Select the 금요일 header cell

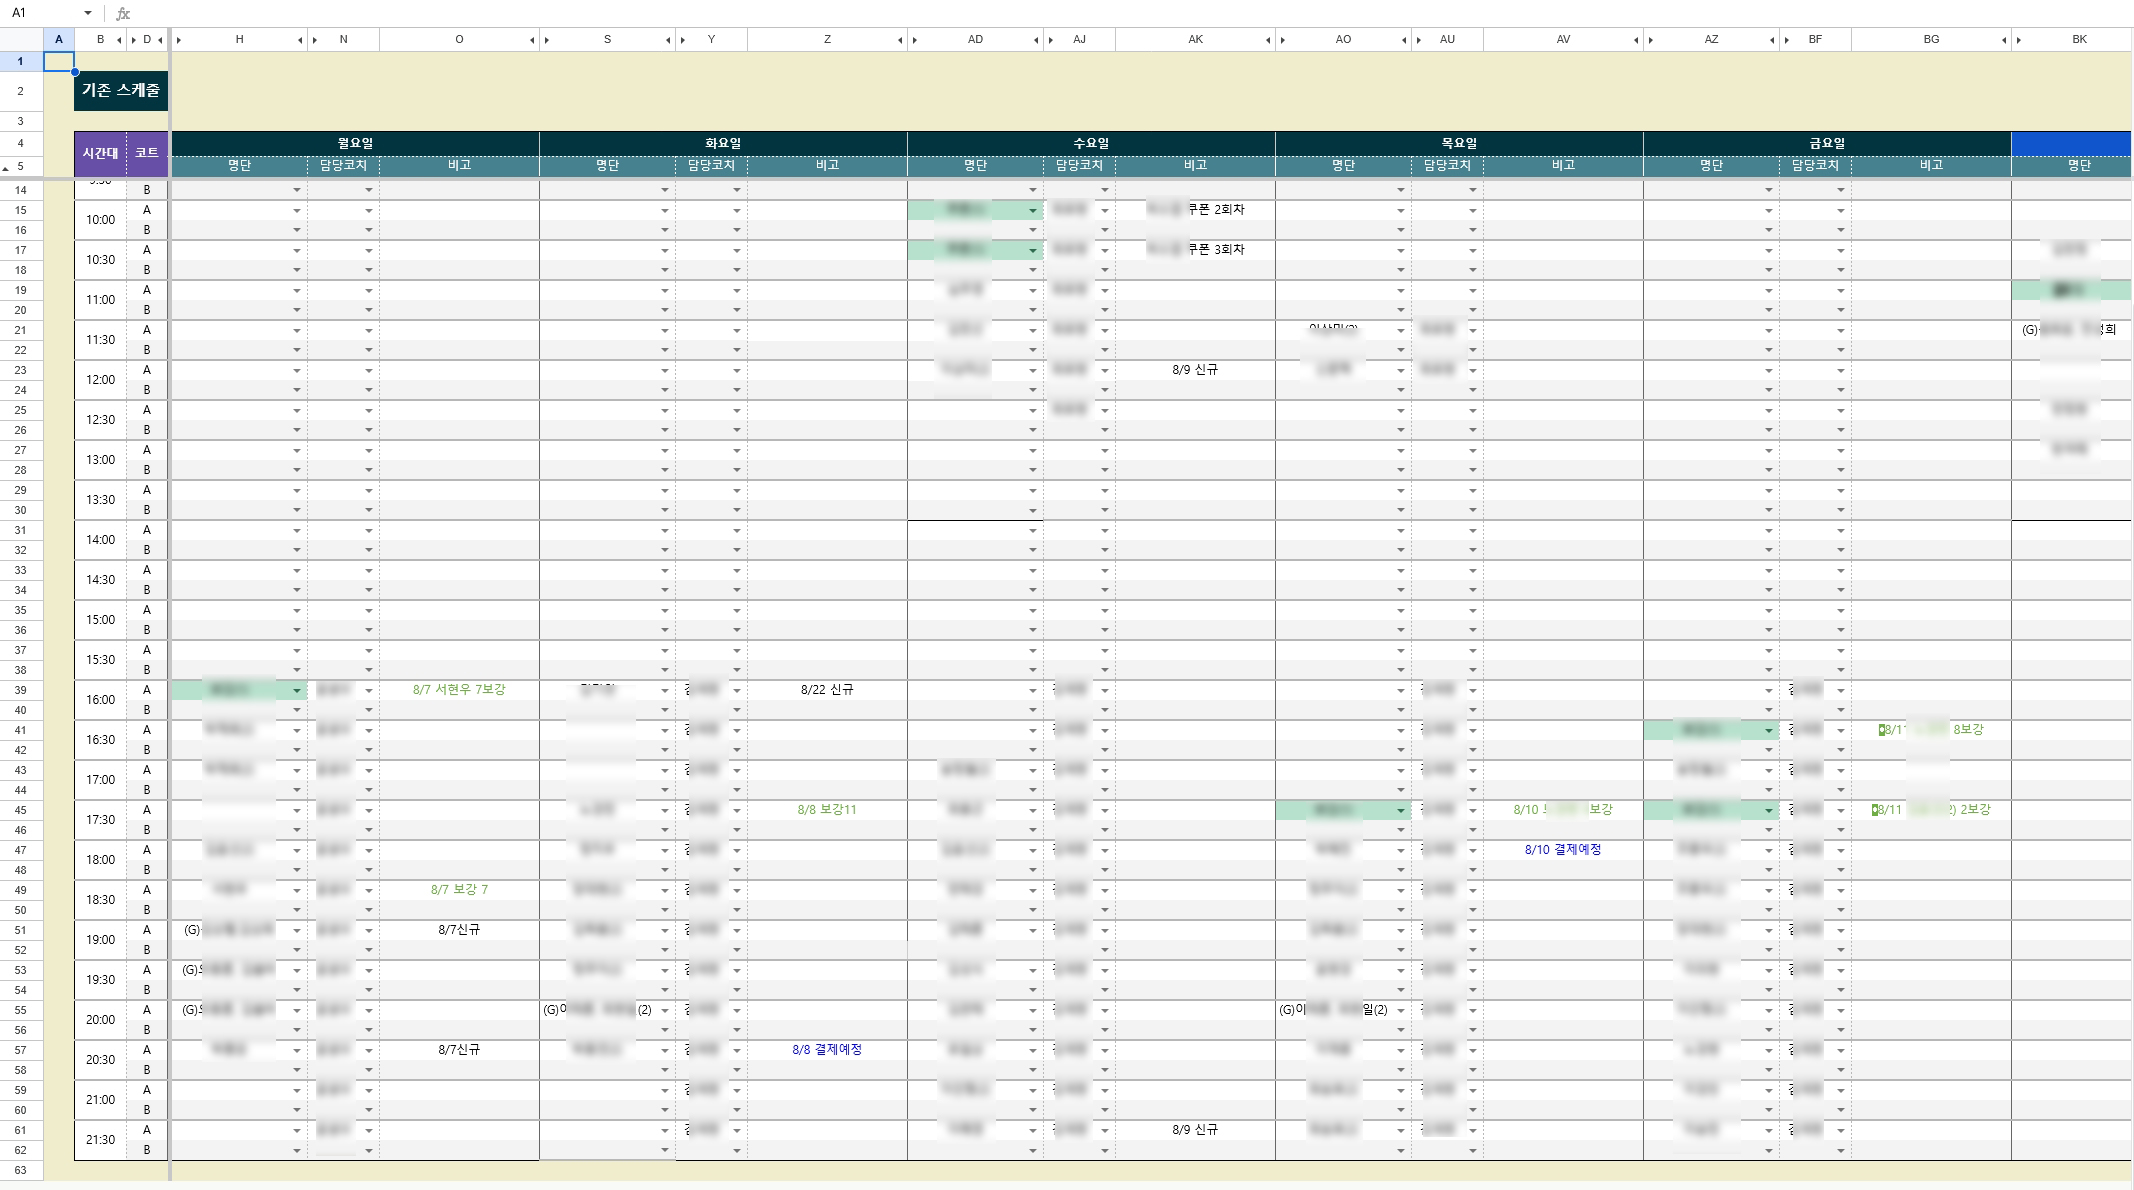[1827, 143]
